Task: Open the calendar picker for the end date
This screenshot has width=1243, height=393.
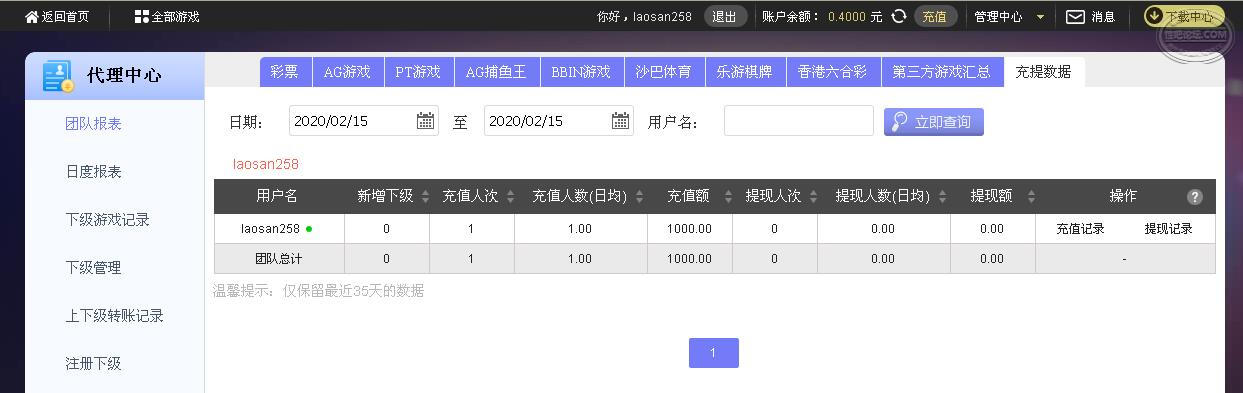Action: click(x=621, y=121)
